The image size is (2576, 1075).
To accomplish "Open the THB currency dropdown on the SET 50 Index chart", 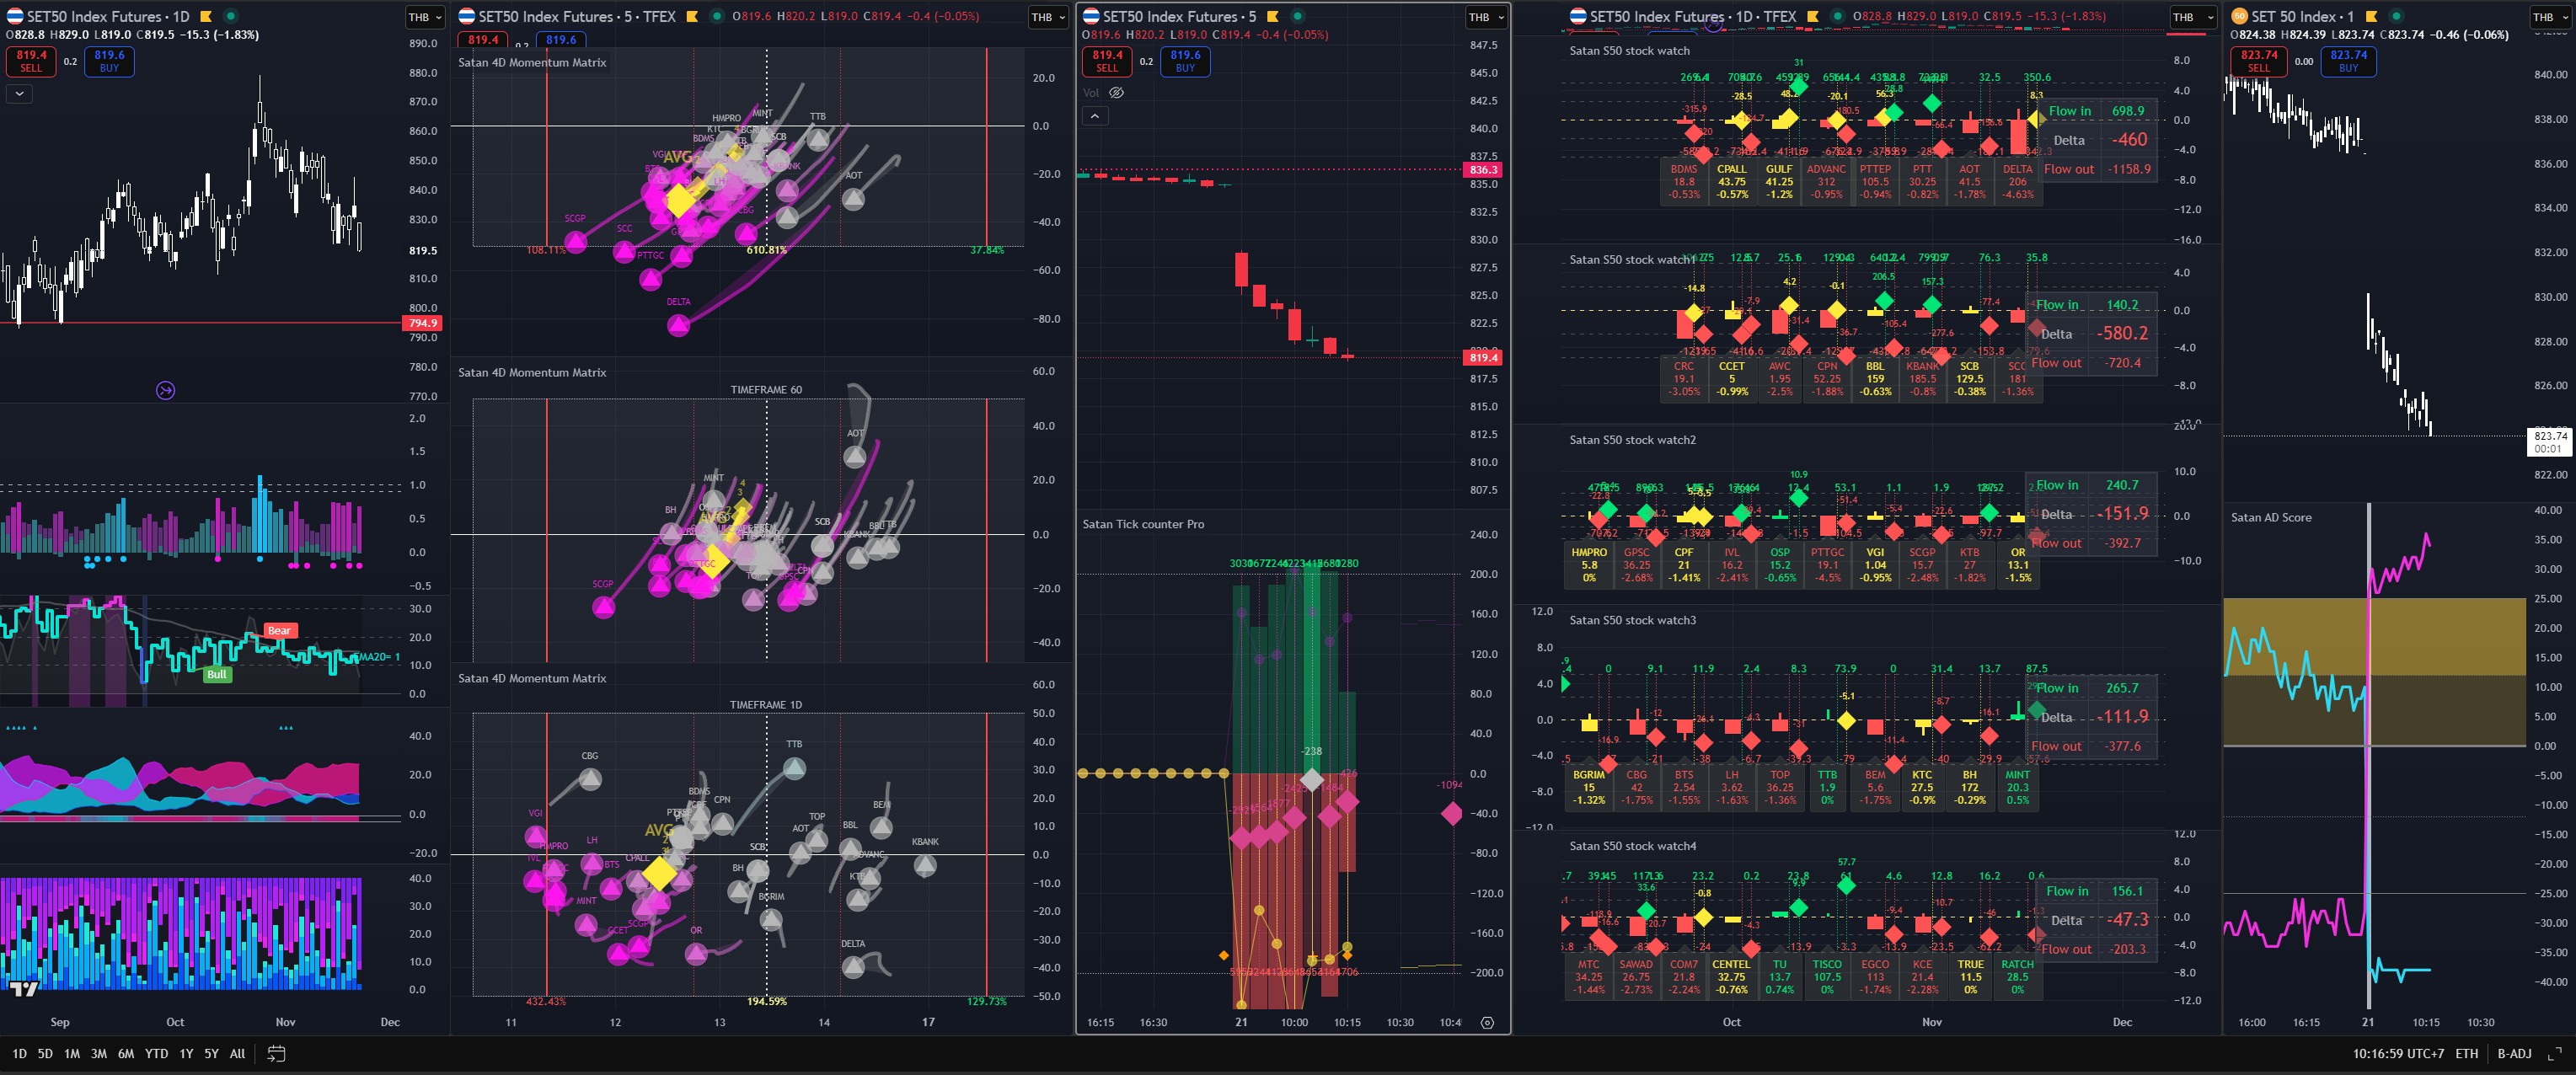I will click(2550, 17).
